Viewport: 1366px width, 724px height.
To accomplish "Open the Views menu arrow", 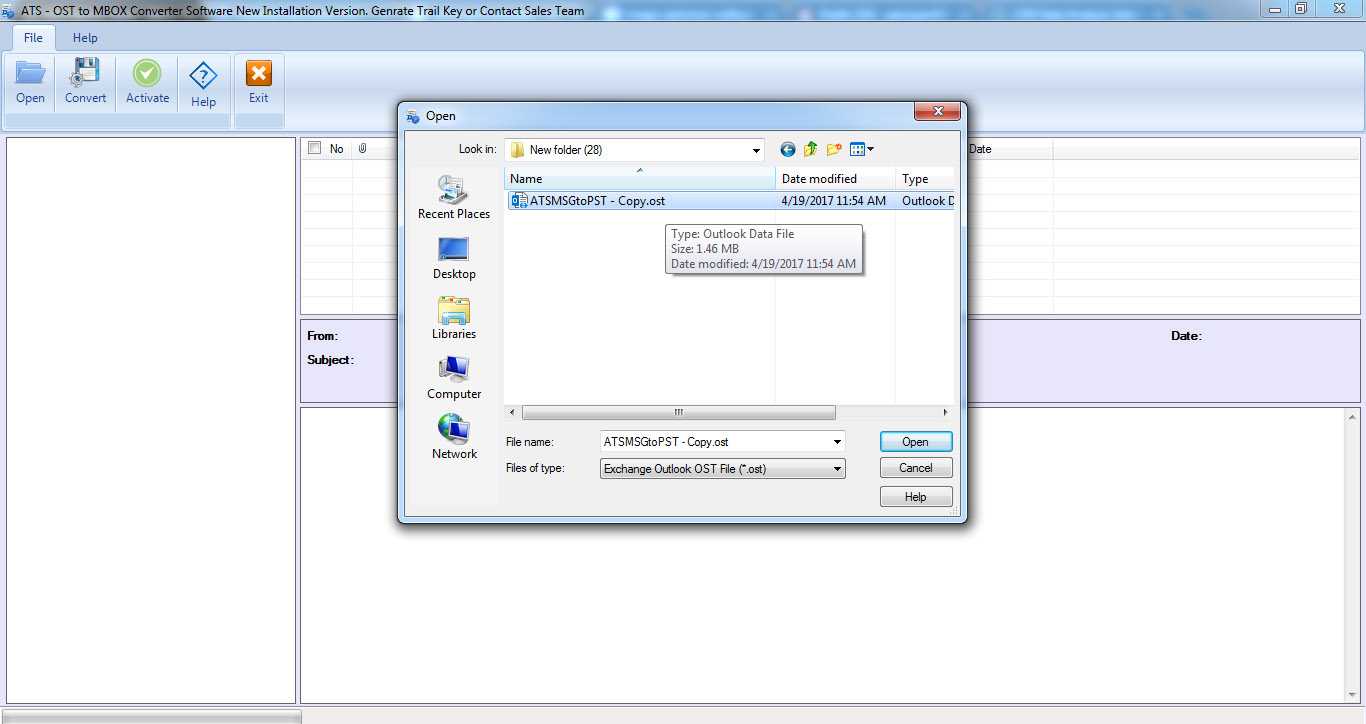I will [x=868, y=149].
